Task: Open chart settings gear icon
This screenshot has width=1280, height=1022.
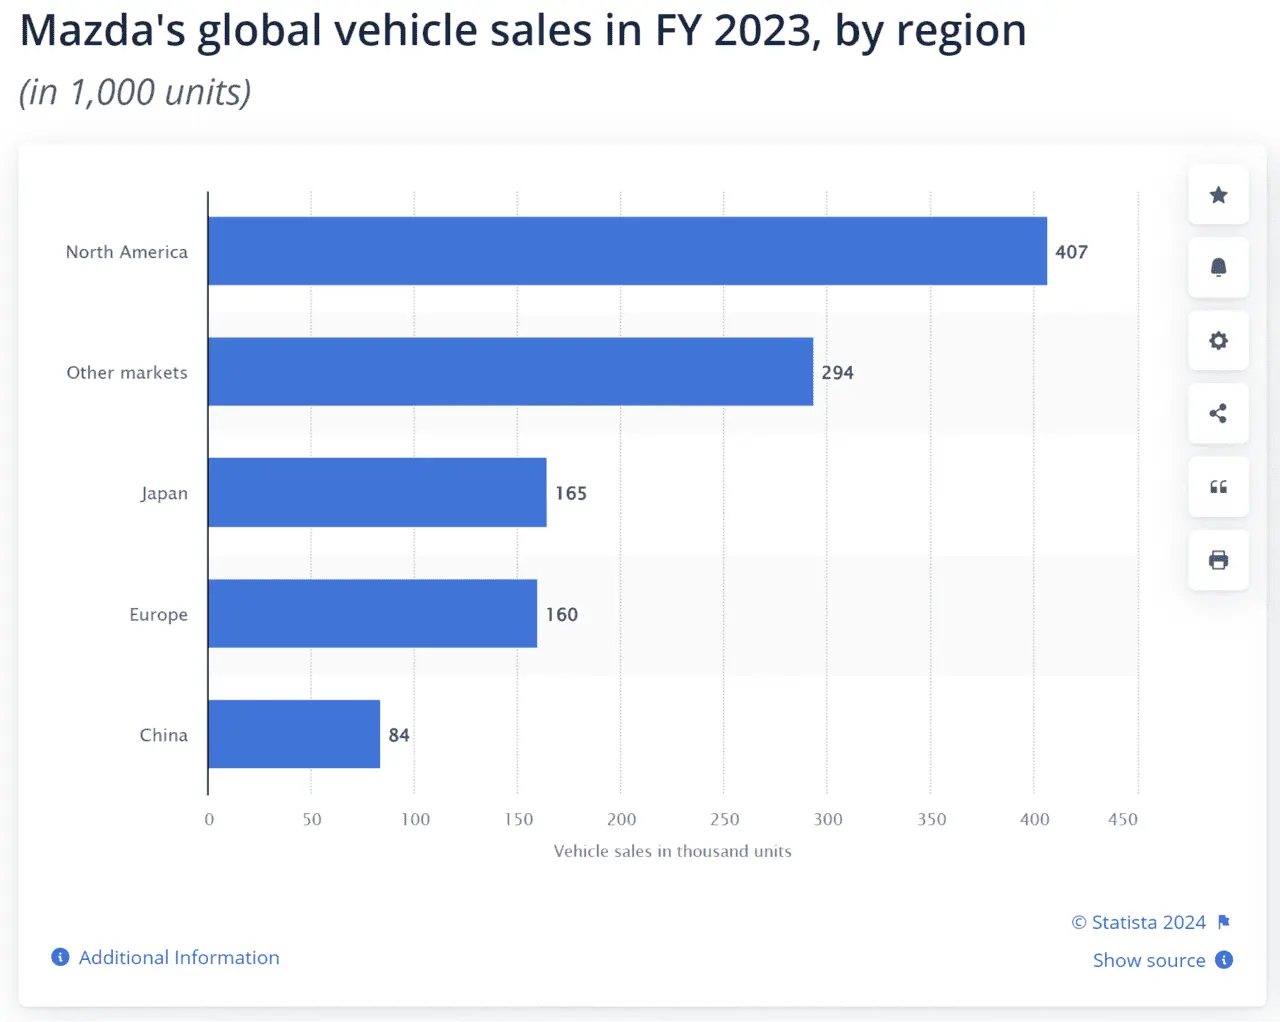Action: [1218, 341]
